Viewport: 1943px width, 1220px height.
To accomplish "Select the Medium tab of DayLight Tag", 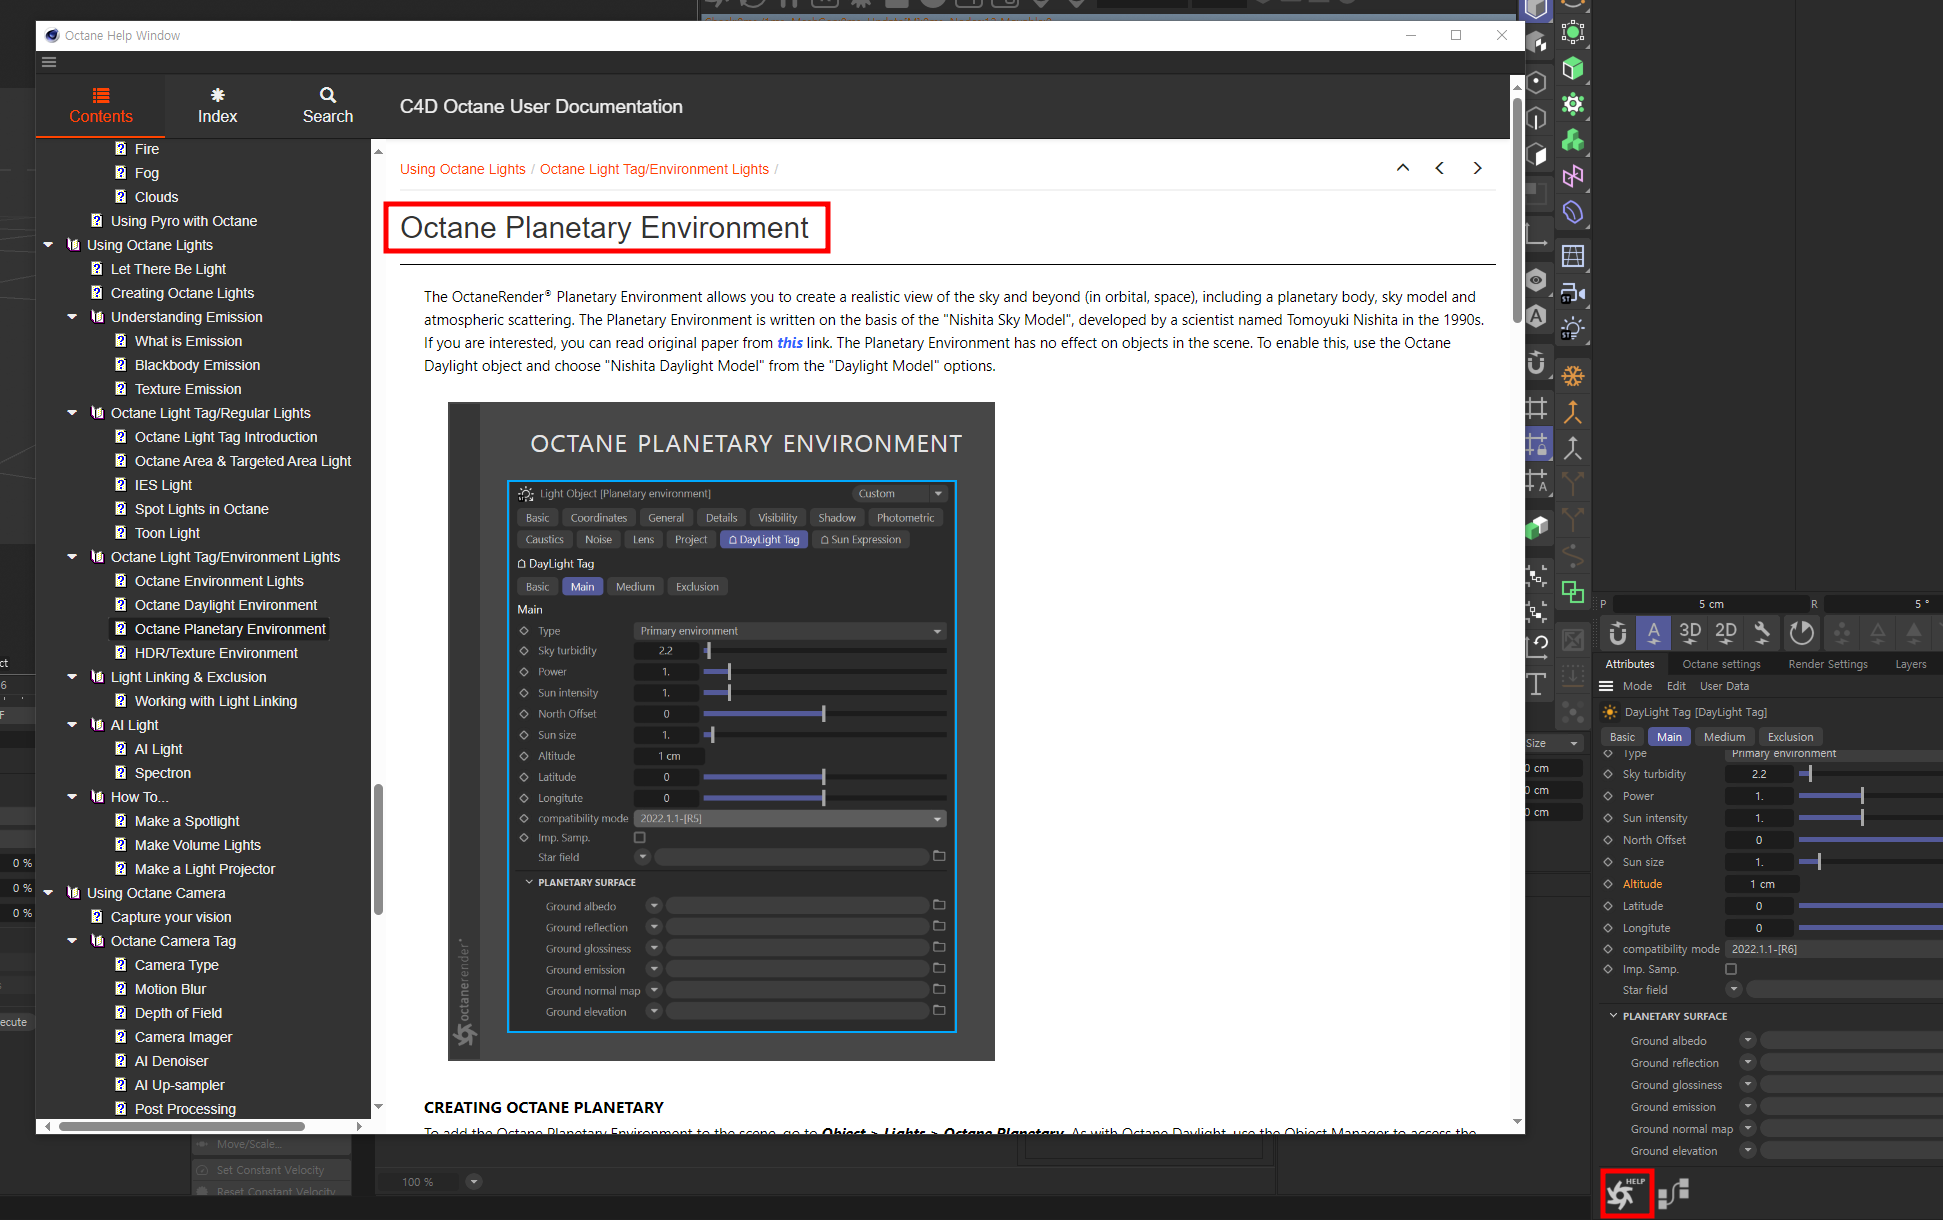I will [1724, 737].
